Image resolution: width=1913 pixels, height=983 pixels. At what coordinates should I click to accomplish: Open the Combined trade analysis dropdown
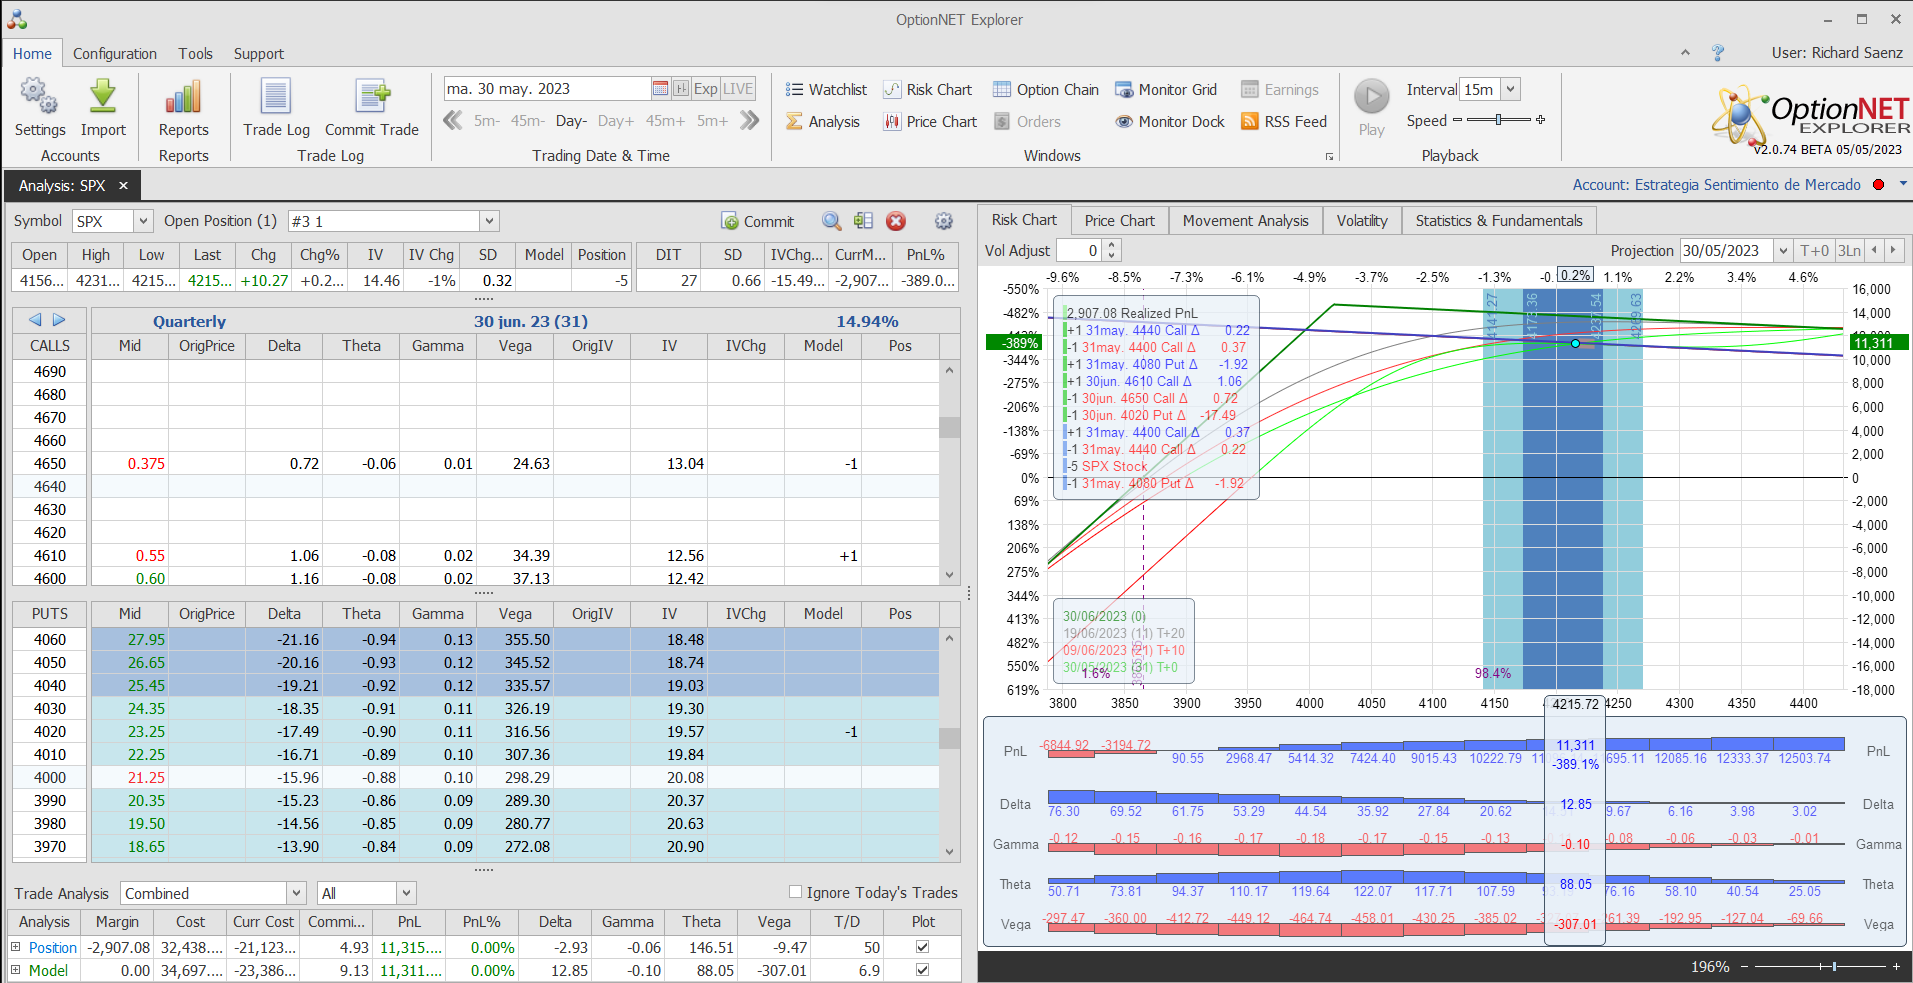296,893
